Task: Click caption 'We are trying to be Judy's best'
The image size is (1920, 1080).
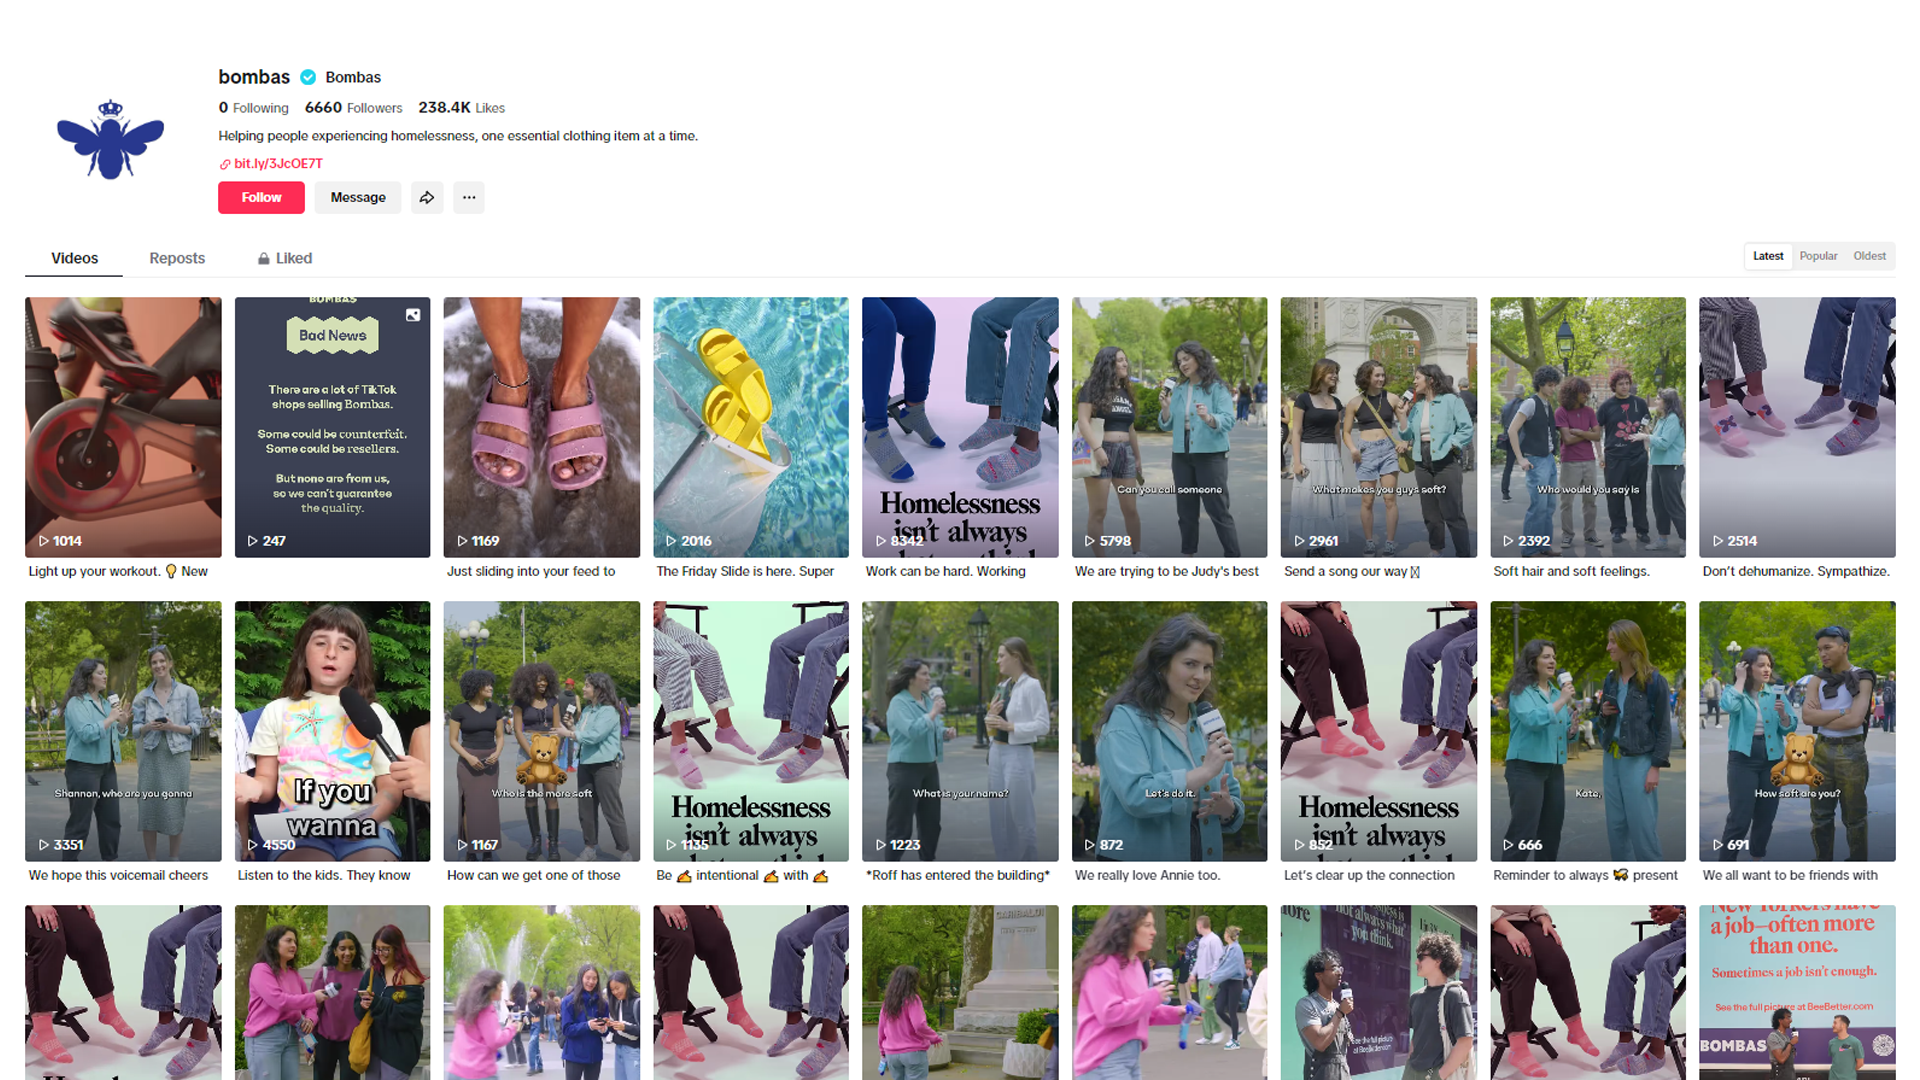Action: click(x=1167, y=572)
